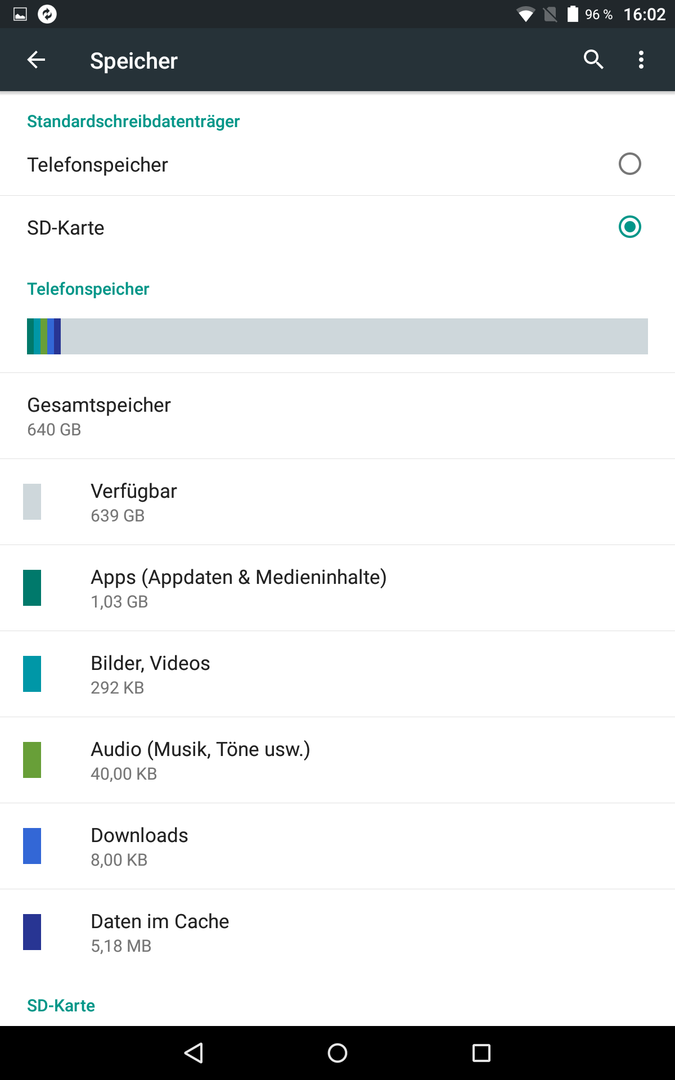The image size is (675, 1080).
Task: Select the Telefonspeicher radio button
Action: point(630,164)
